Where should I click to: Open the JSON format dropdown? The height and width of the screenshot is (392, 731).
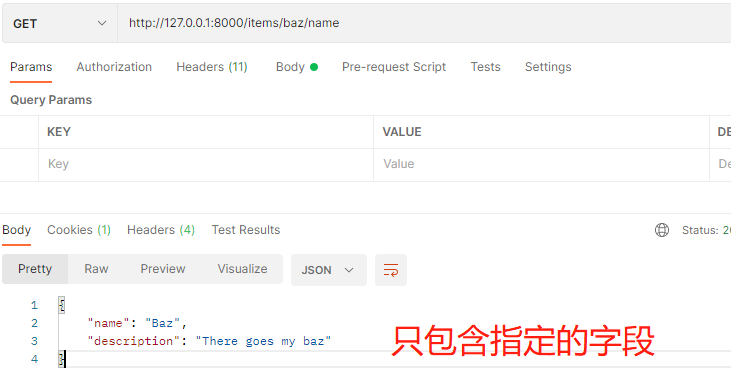click(x=329, y=270)
